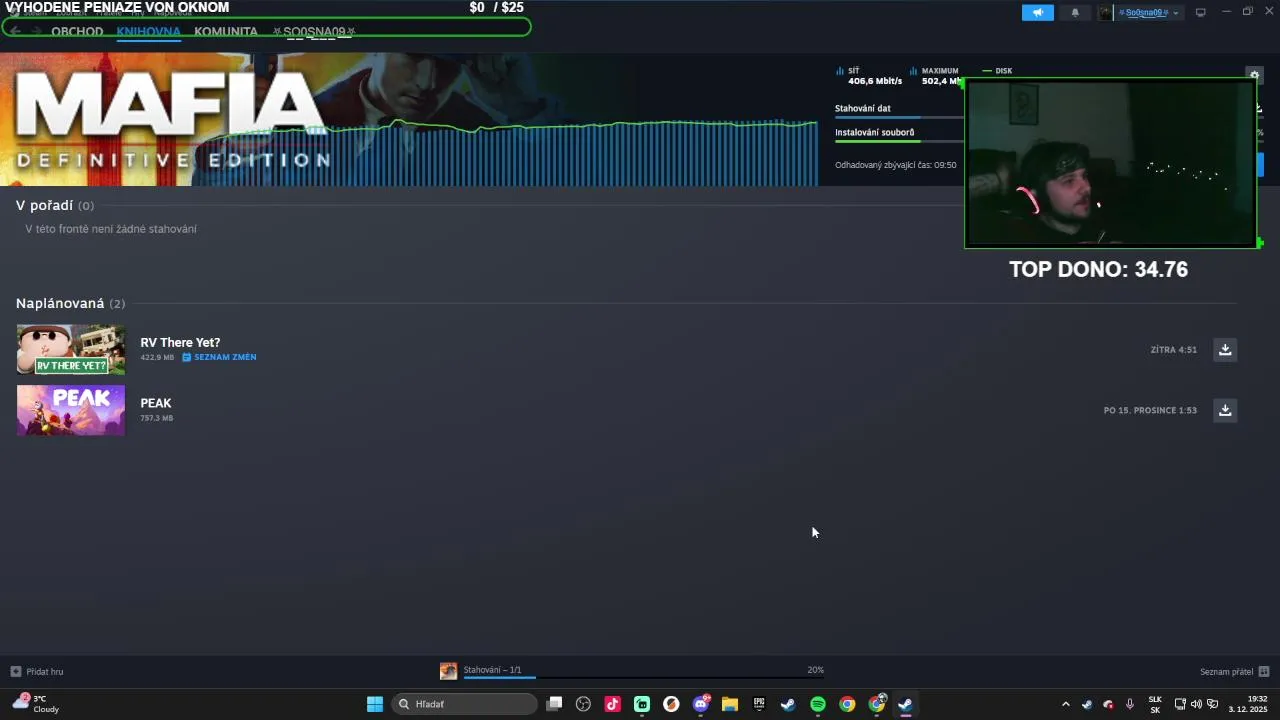Click the Hľadať taskbar search box
Viewport: 1280px width, 720px height.
tap(464, 704)
